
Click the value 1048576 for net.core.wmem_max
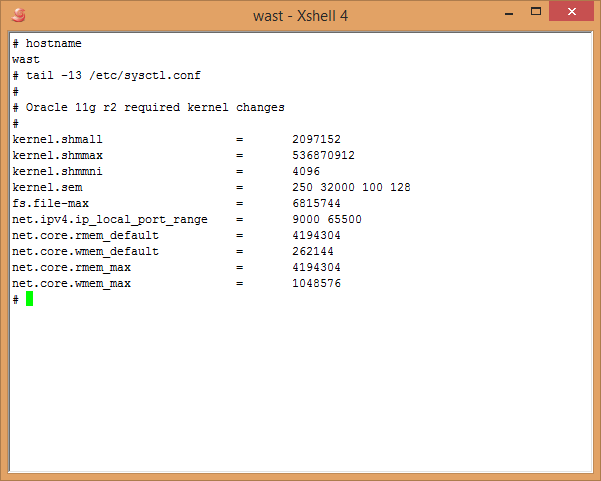(317, 283)
